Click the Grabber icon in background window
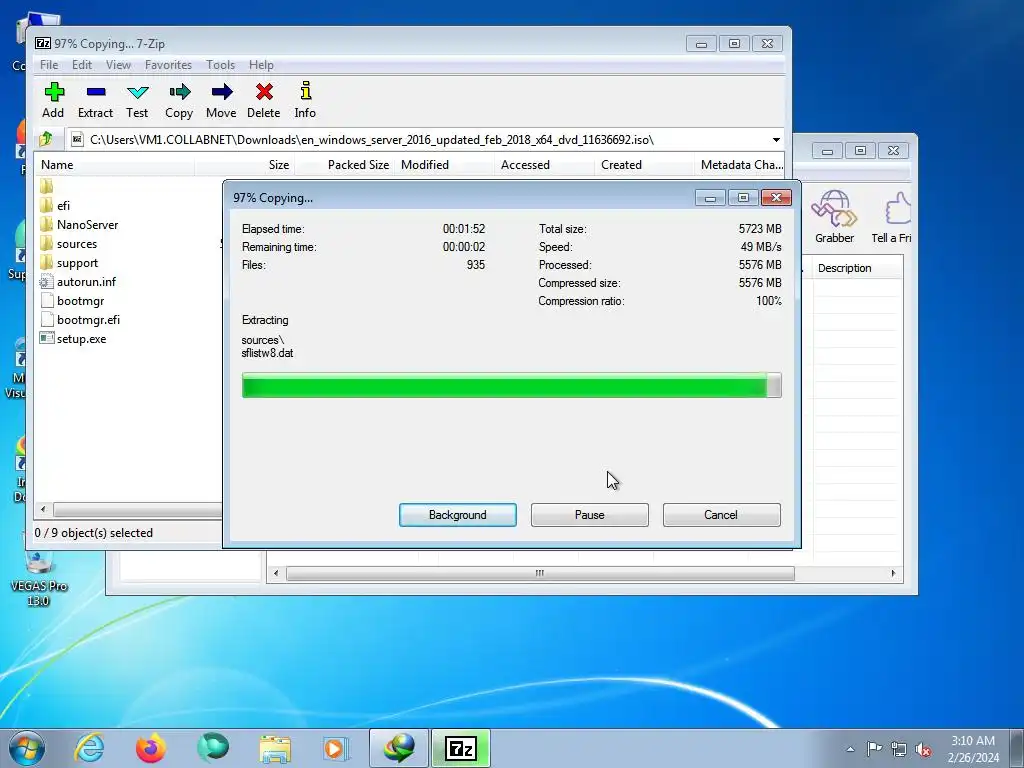 834,217
